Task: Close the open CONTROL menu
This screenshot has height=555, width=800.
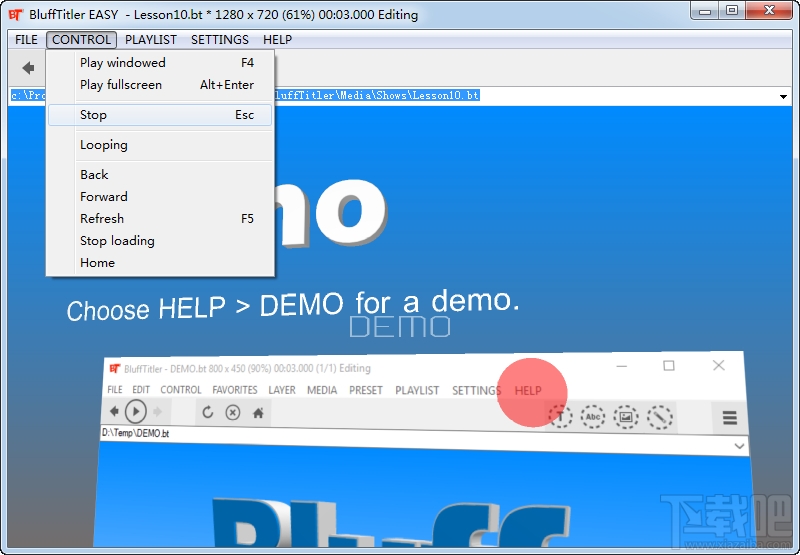Action: [81, 40]
